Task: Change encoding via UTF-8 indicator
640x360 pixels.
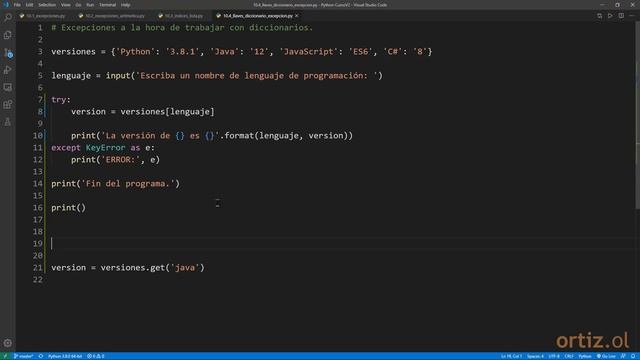Action: 554,356
